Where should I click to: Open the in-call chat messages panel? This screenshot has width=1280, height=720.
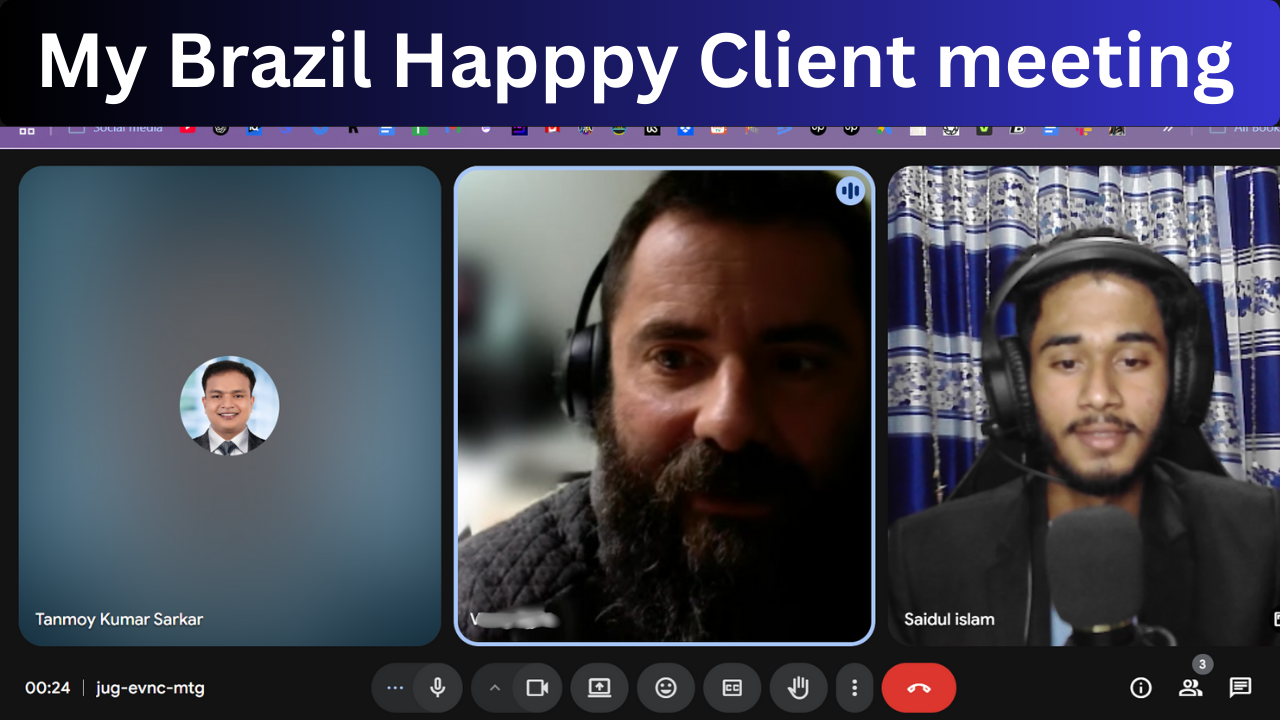1240,688
